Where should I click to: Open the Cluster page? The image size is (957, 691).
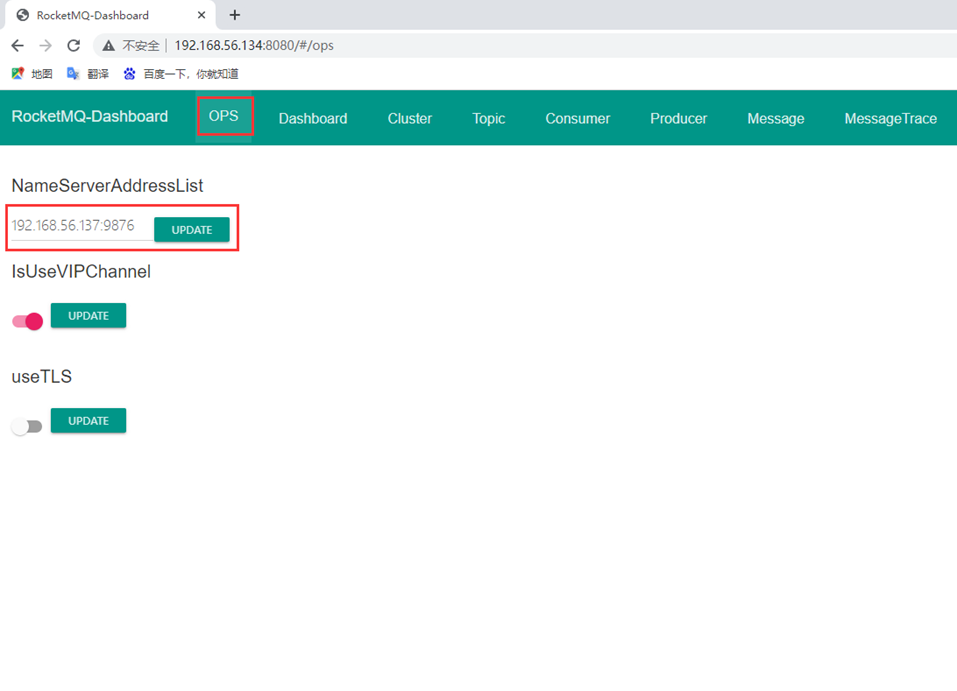pyautogui.click(x=410, y=118)
